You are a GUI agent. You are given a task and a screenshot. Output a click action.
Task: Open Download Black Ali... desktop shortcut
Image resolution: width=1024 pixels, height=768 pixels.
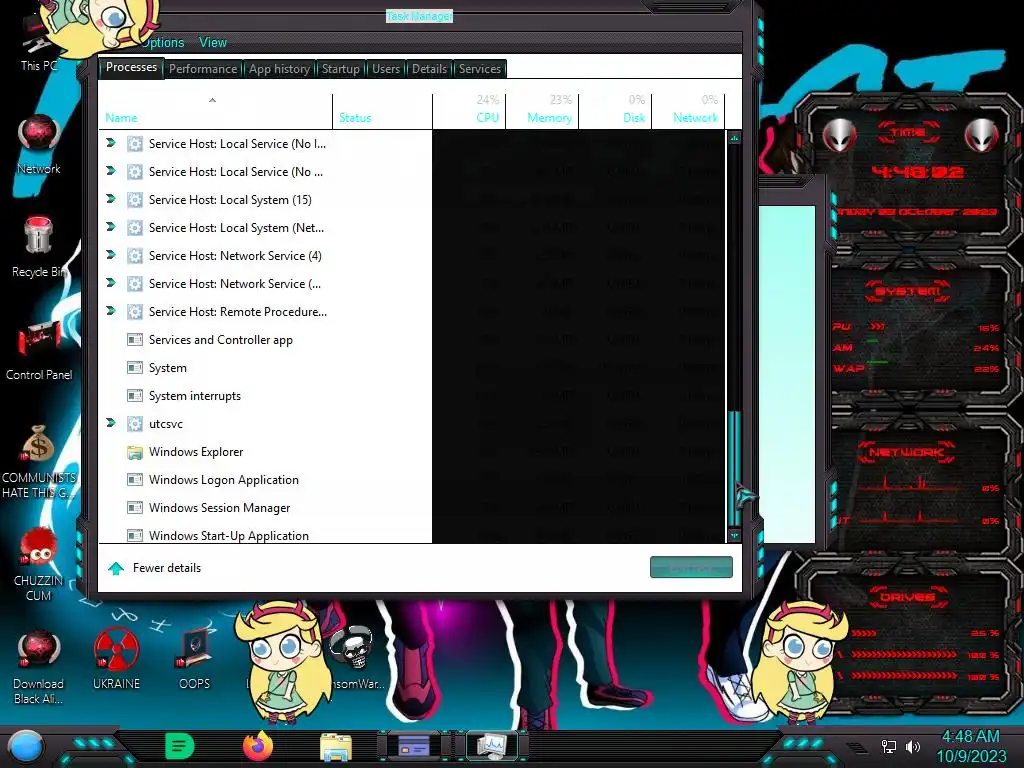(39, 667)
